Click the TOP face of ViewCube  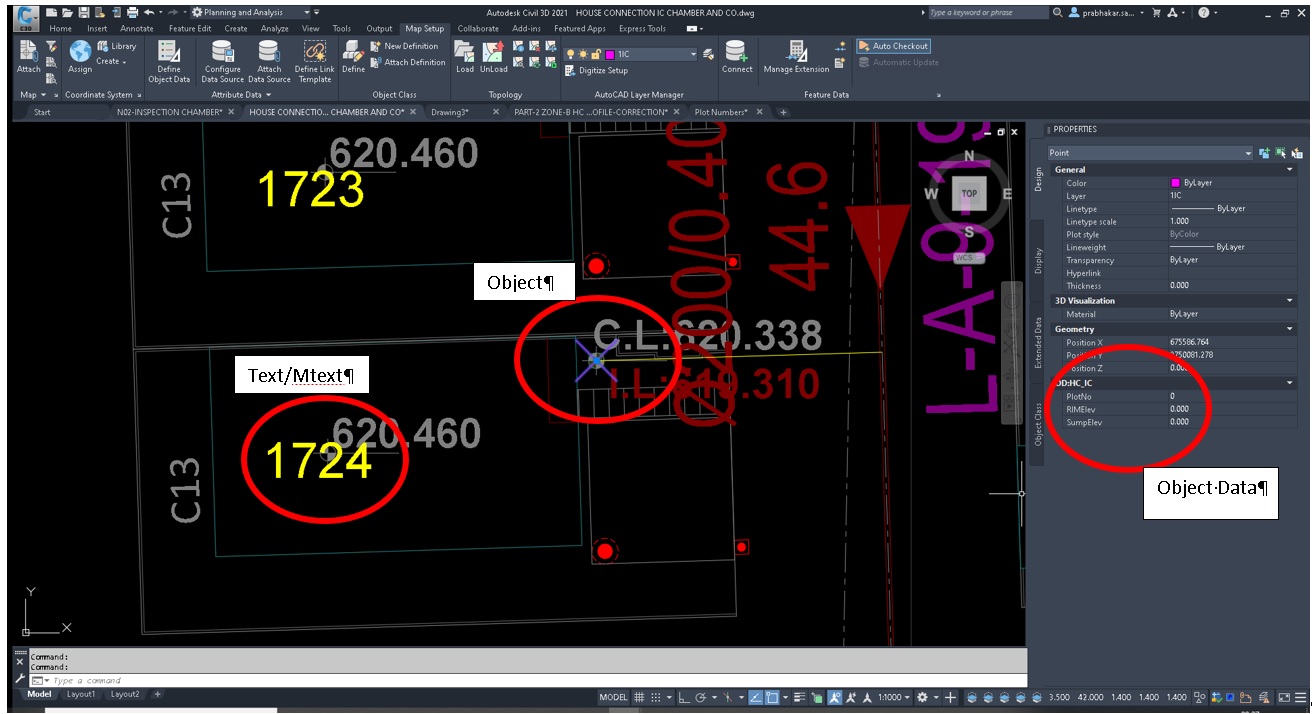point(968,194)
